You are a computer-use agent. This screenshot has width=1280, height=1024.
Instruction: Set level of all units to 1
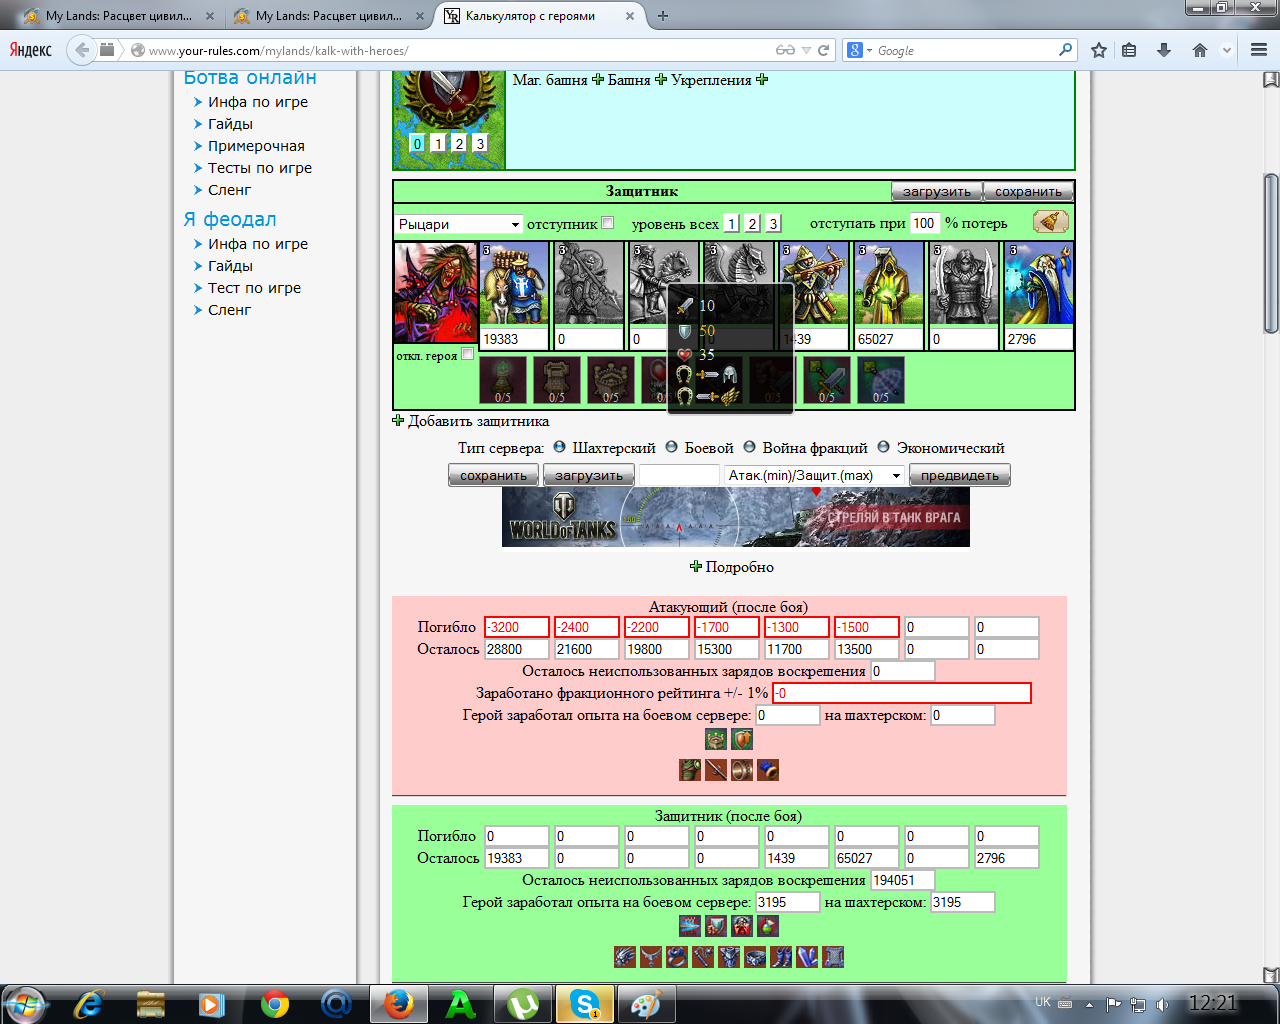[x=732, y=224]
